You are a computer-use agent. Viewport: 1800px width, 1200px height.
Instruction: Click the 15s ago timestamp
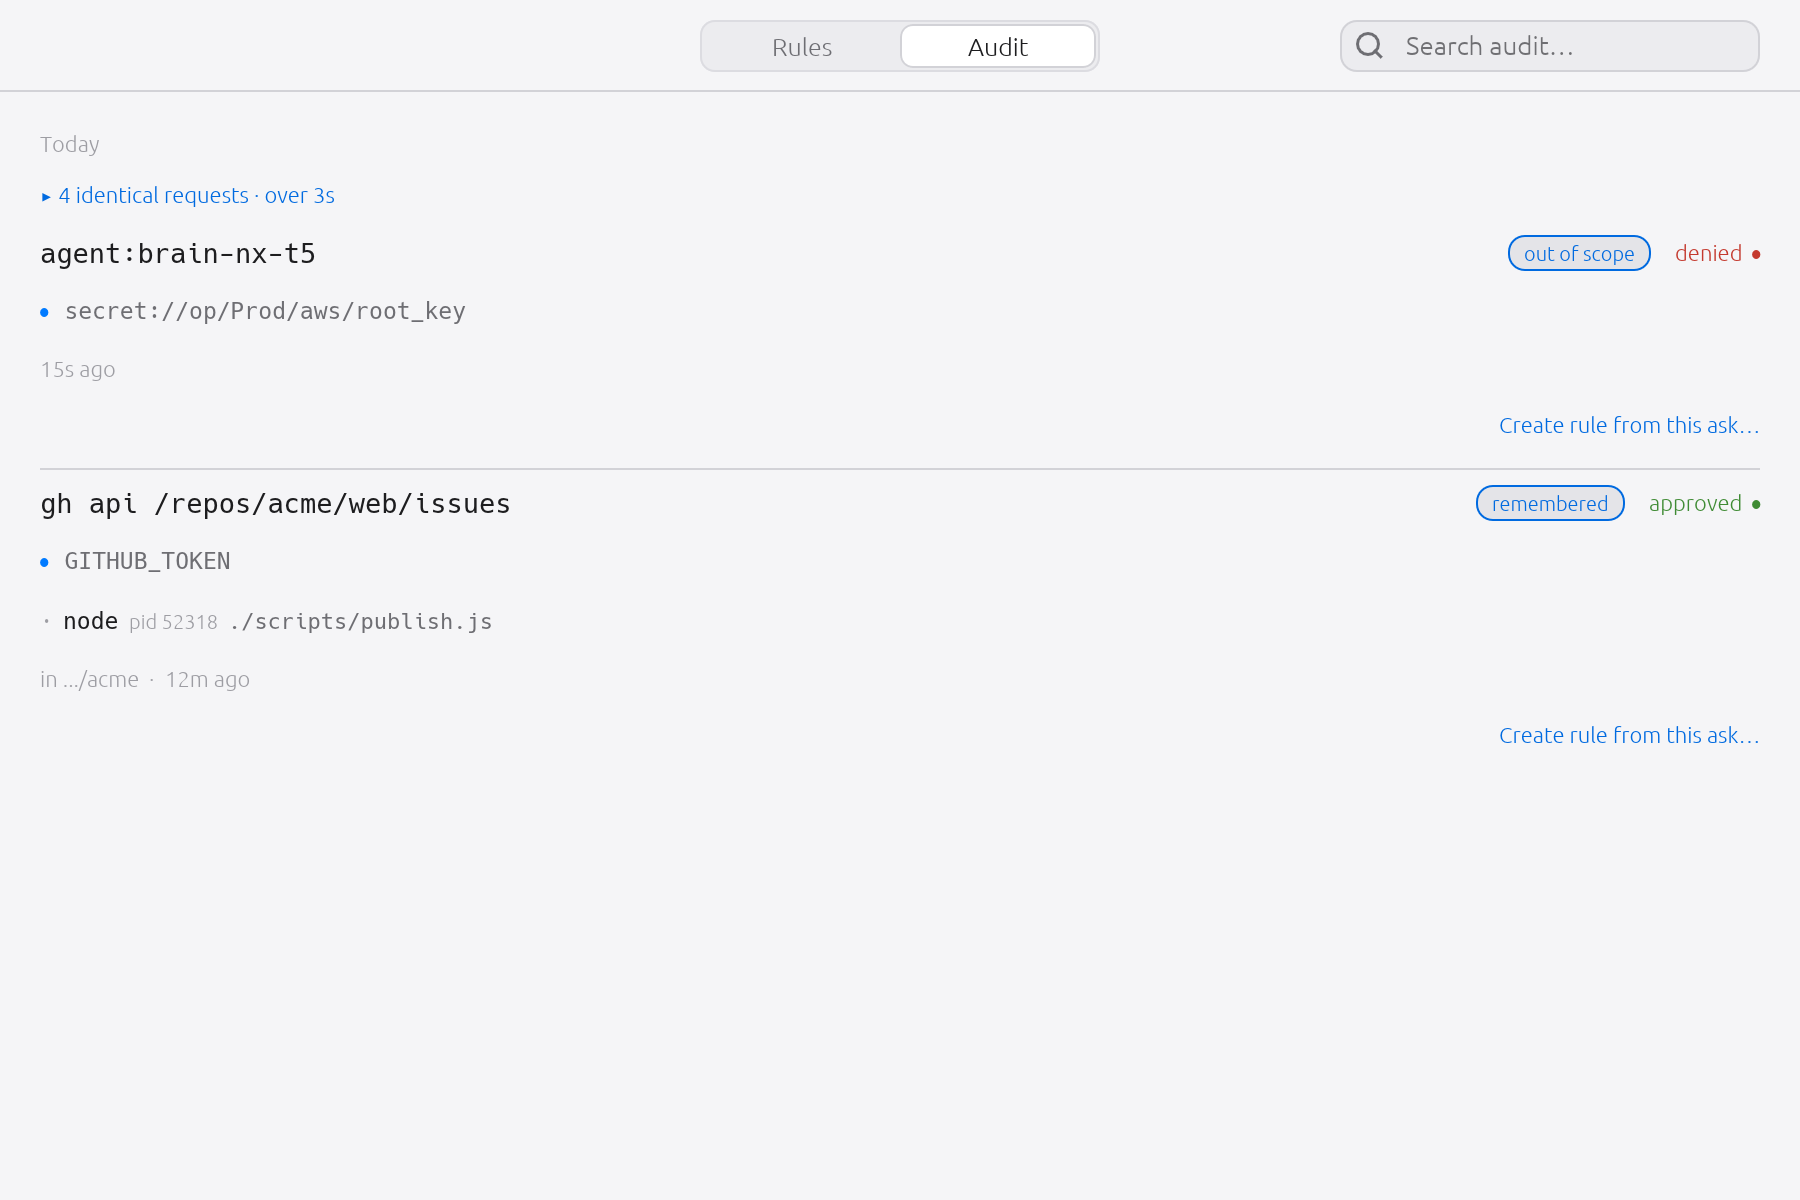pyautogui.click(x=78, y=369)
